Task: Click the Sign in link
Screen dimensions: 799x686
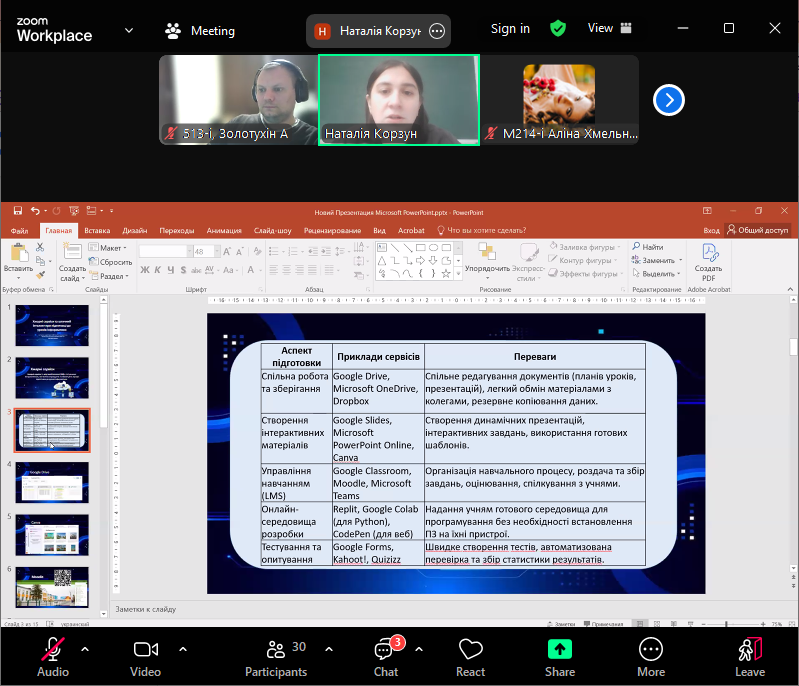Action: pos(510,29)
